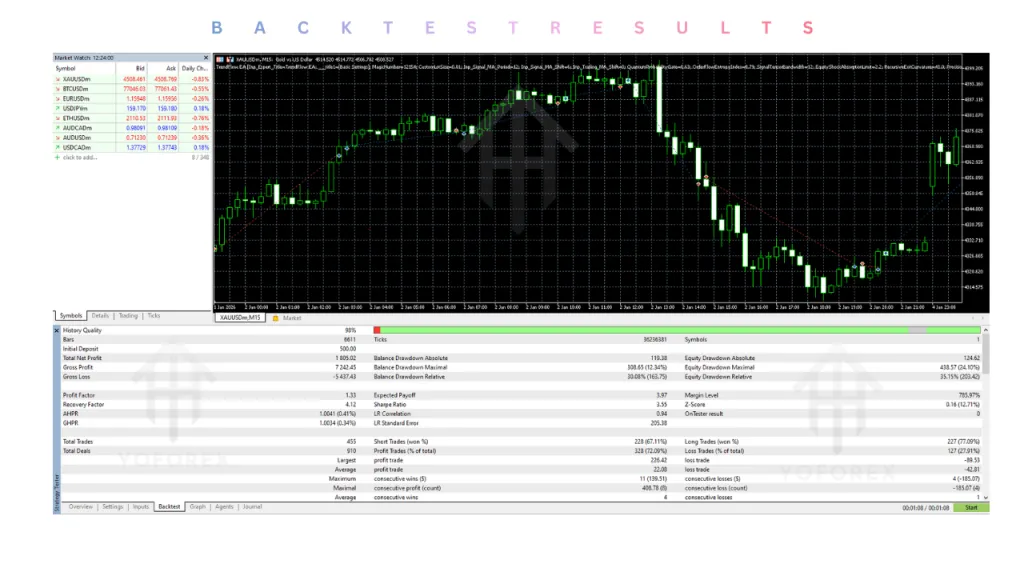Click the USDJPYm up-arrow trend icon
The width and height of the screenshot is (1024, 576).
(x=57, y=108)
